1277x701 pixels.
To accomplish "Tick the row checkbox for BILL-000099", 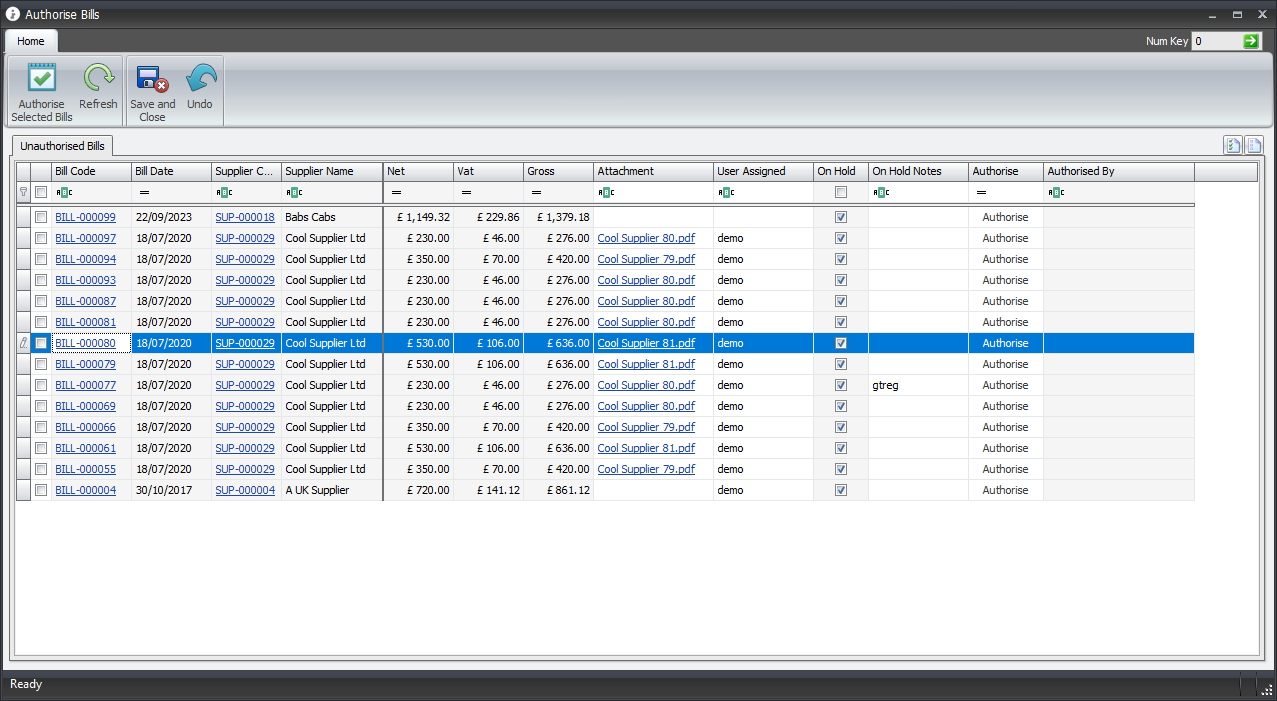I will pyautogui.click(x=41, y=217).
